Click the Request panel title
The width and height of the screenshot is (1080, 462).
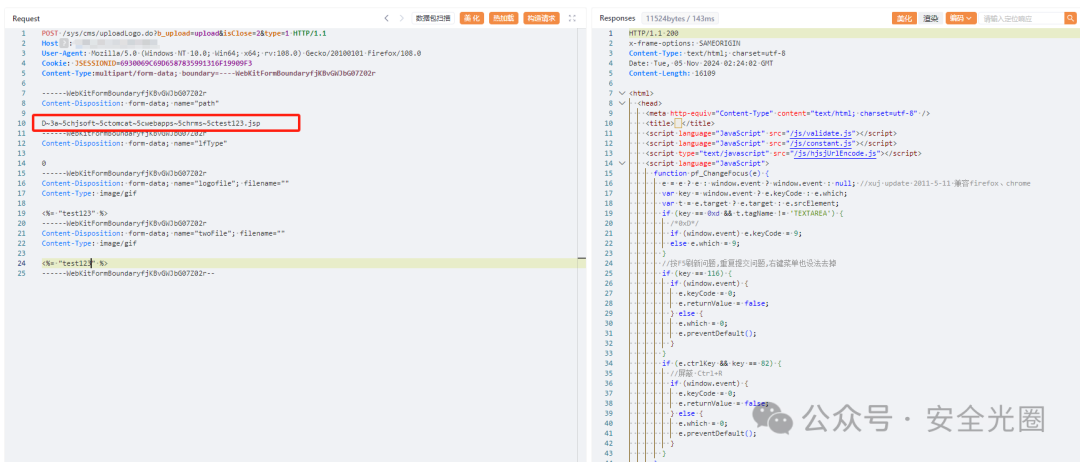[26, 18]
